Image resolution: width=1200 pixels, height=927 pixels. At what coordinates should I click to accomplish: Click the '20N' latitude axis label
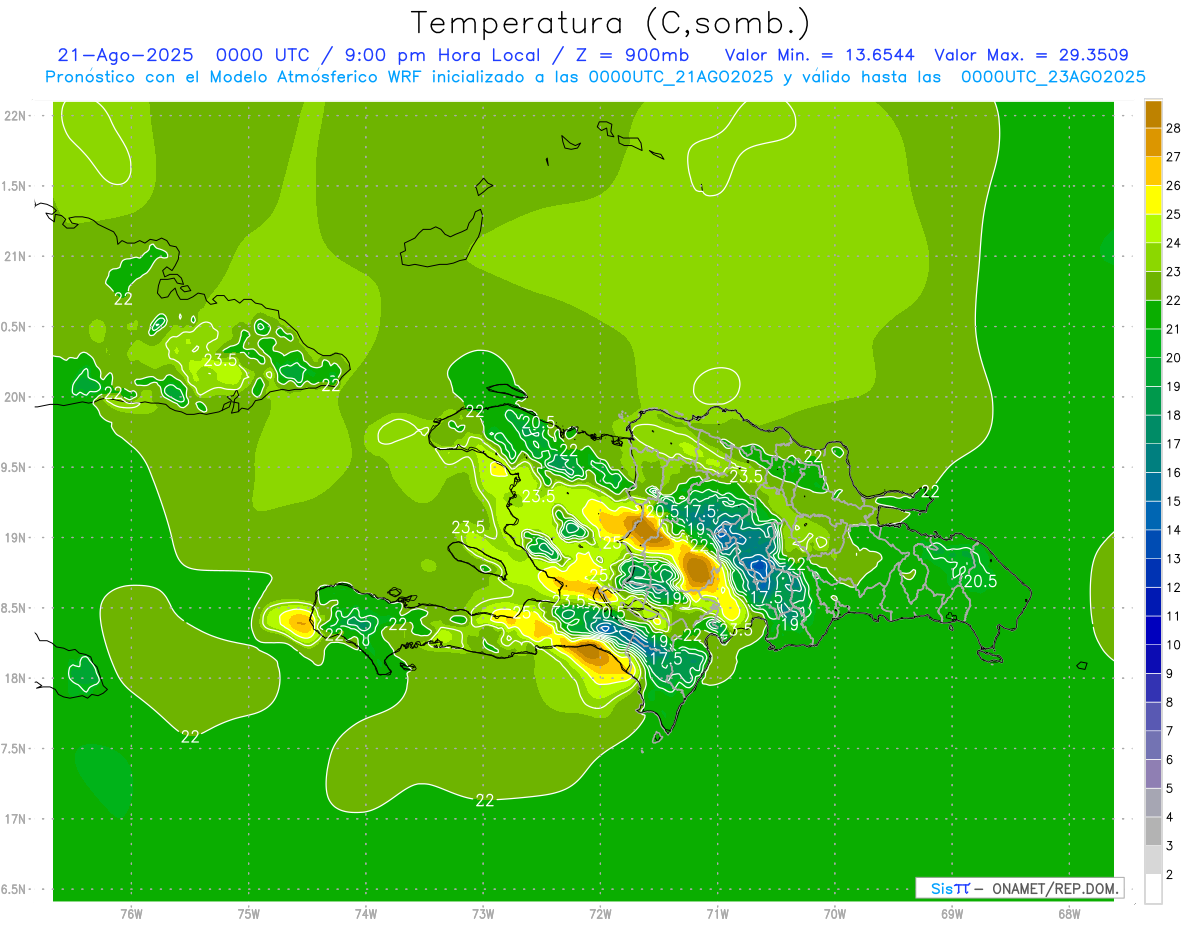[x=14, y=397]
